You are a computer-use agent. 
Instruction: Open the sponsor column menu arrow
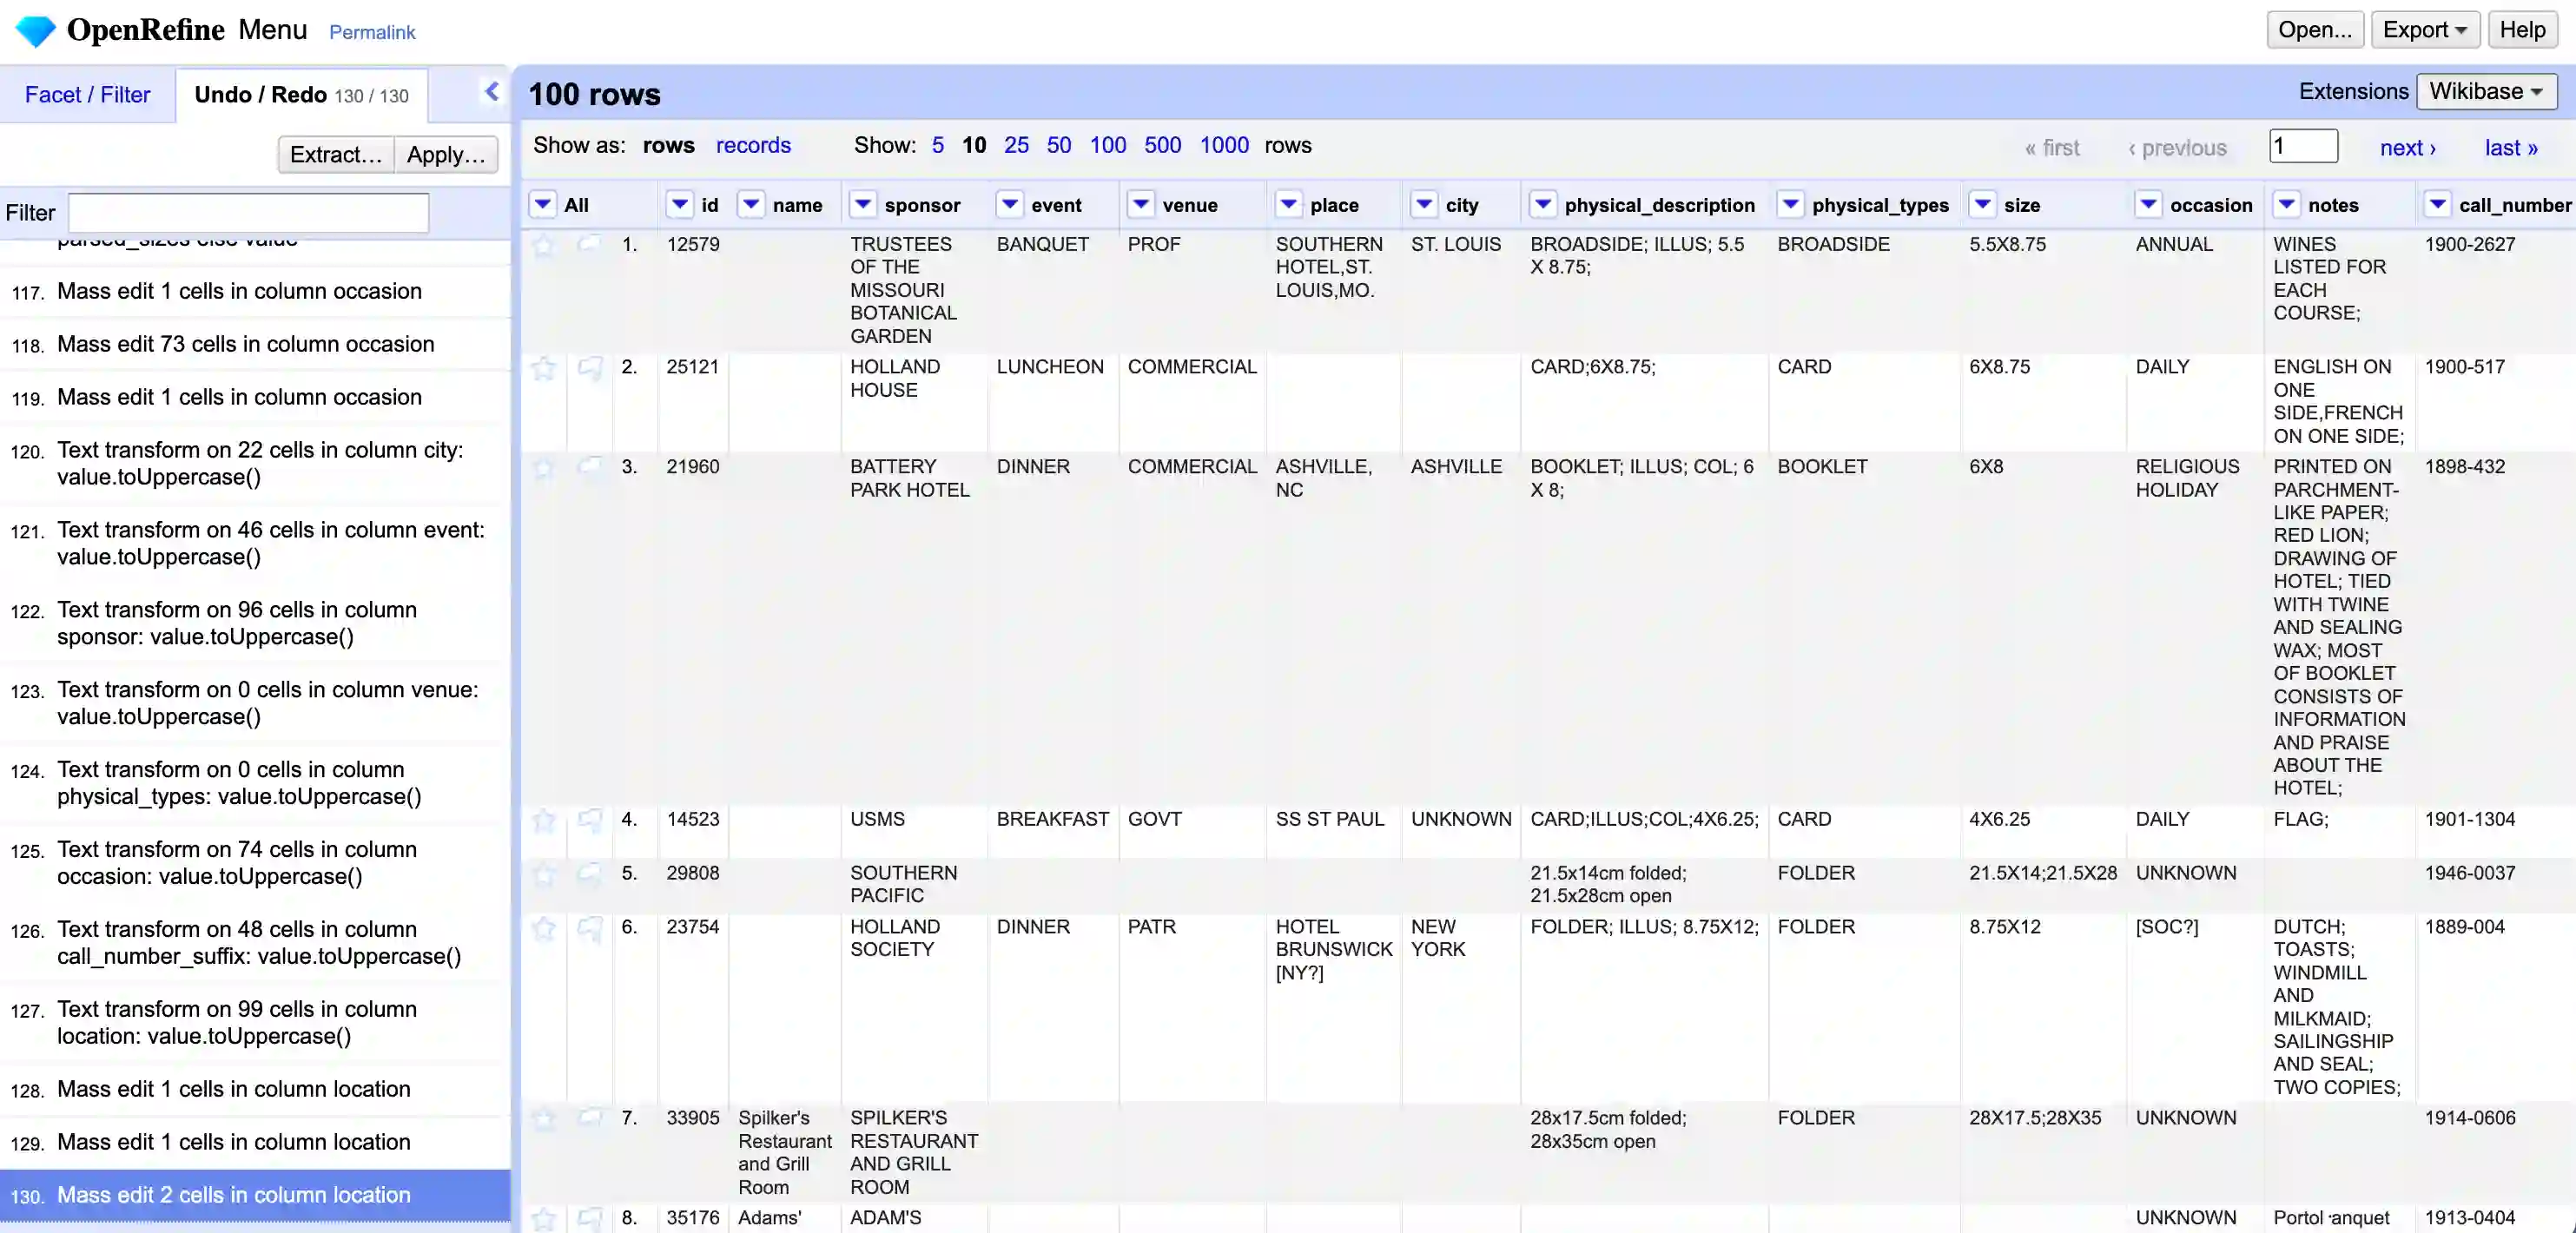(862, 205)
